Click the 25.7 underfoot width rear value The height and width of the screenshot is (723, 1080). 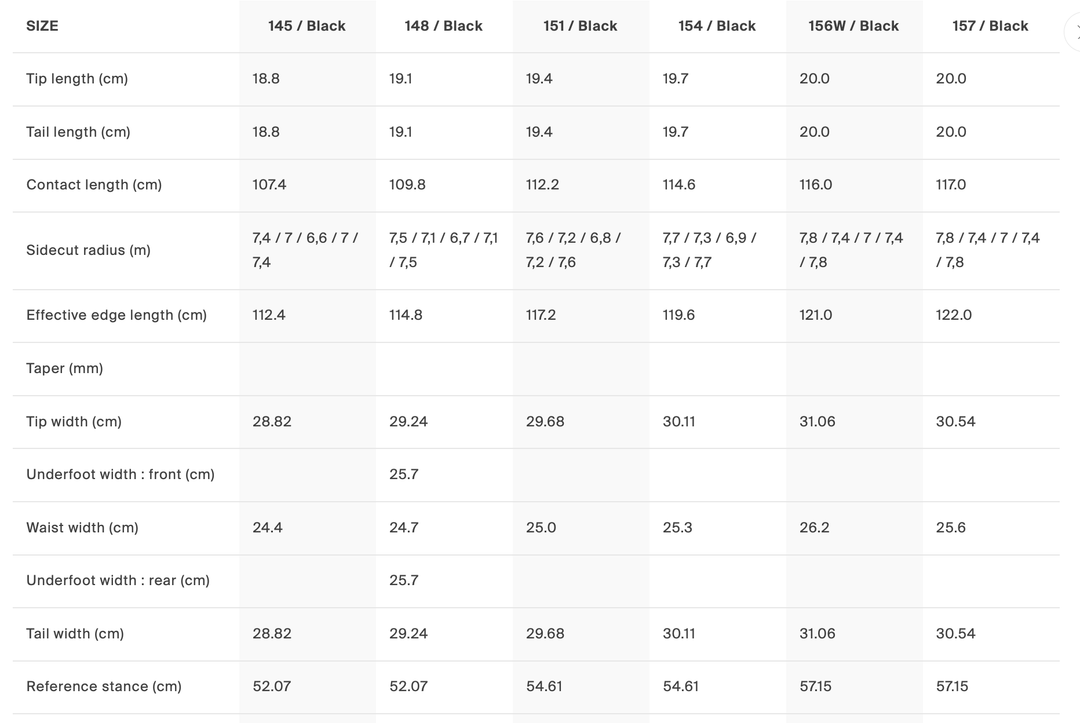click(403, 580)
